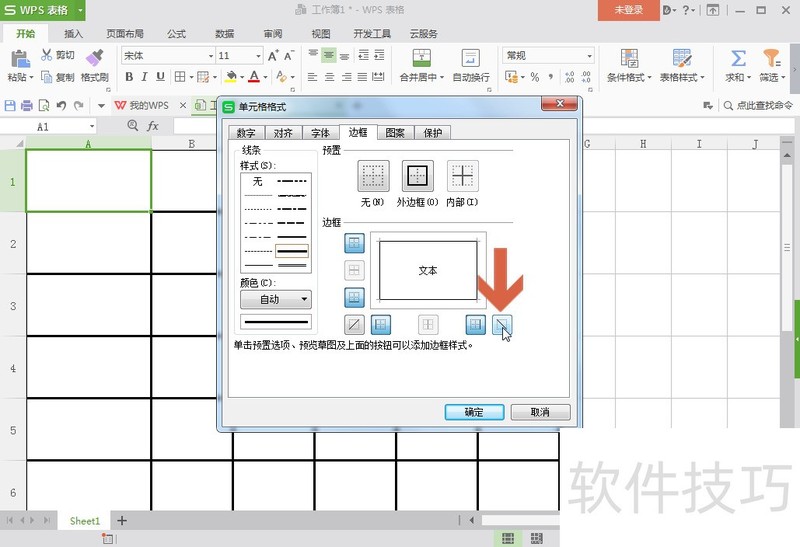Switch to the 页面布局 ribbon tab
Viewport: 800px width, 547px height.
pyautogui.click(x=125, y=34)
